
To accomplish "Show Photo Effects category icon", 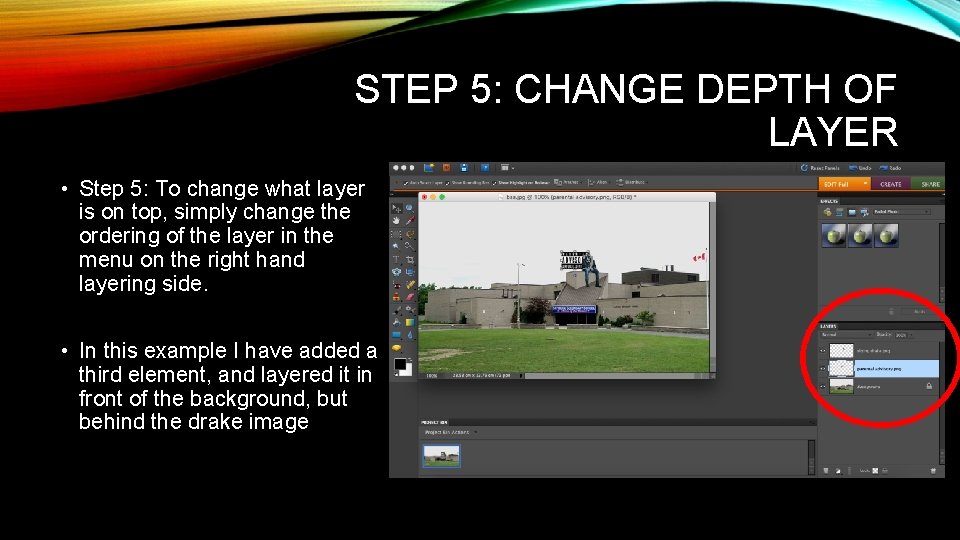I will pos(852,212).
